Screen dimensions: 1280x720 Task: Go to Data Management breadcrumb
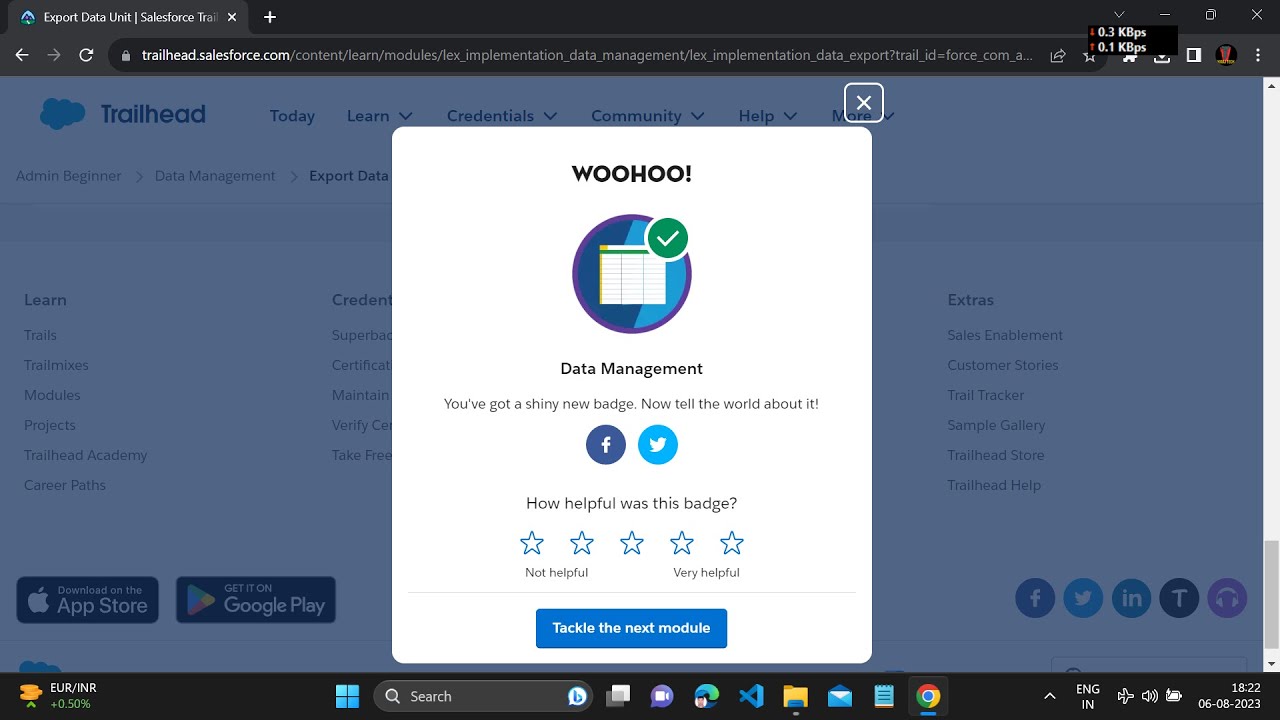point(215,176)
